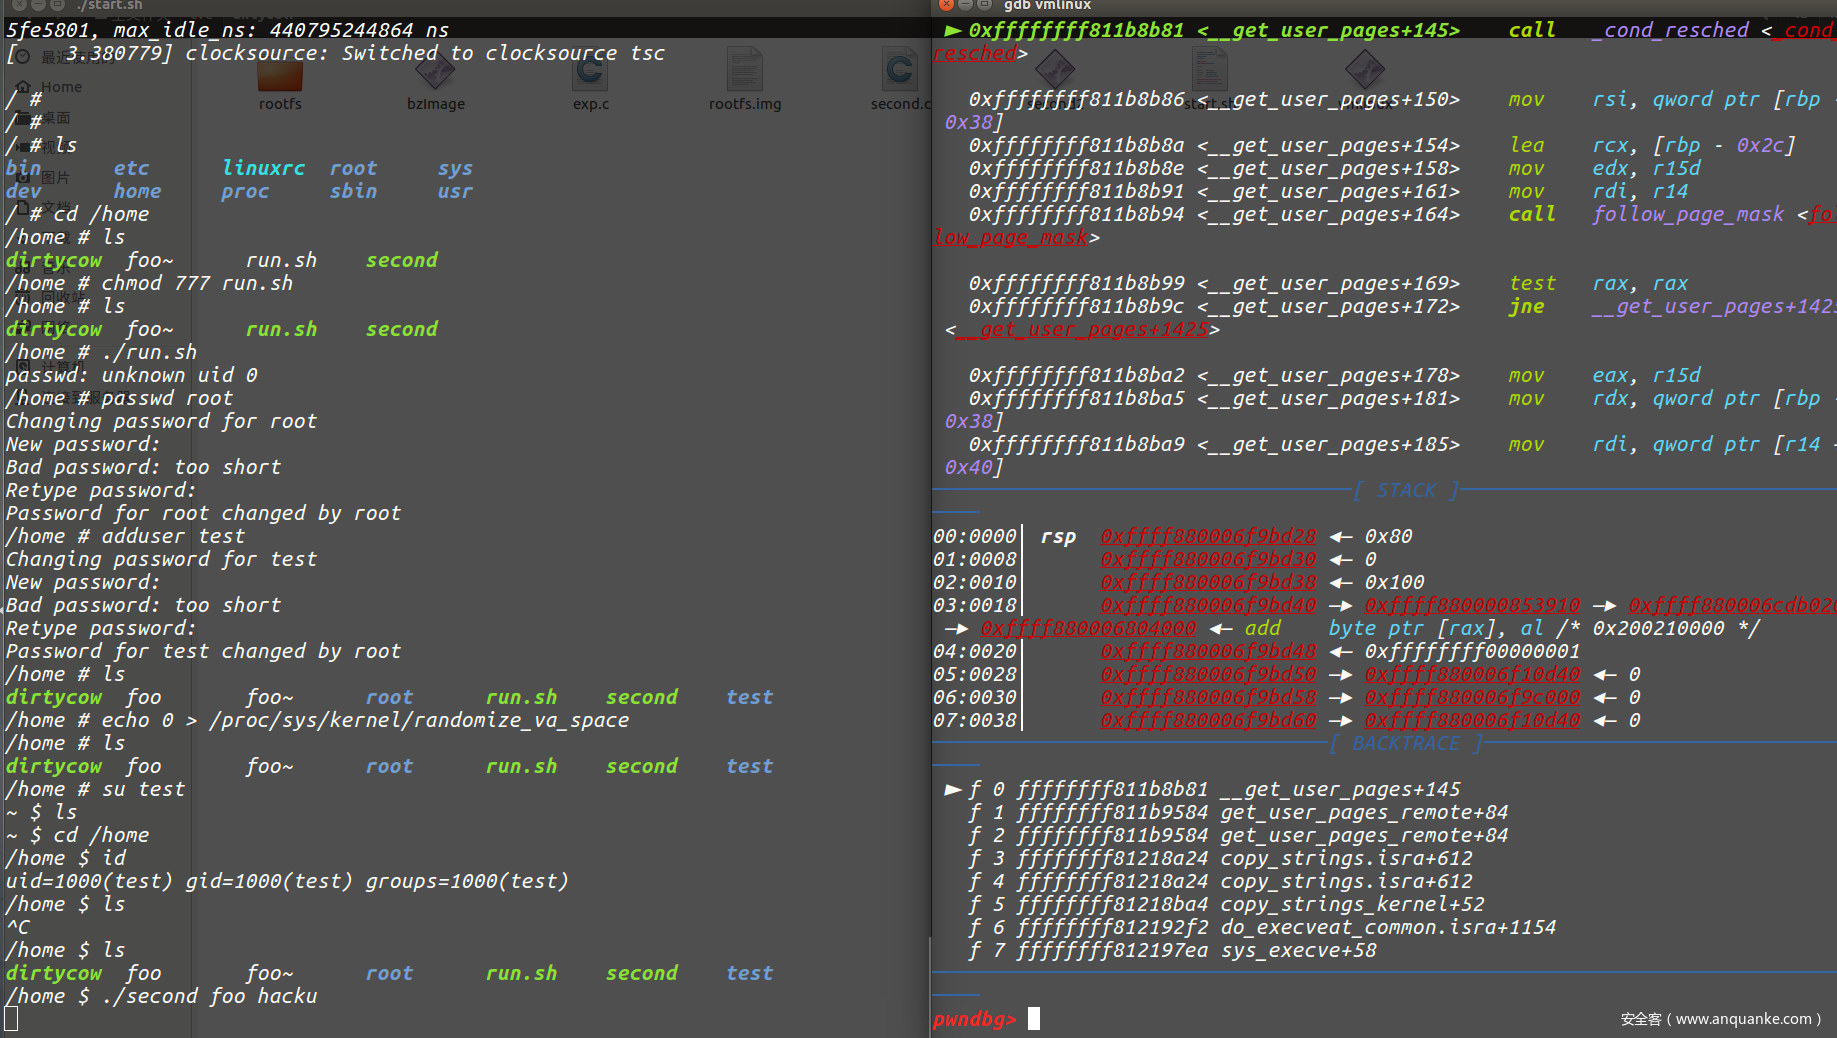Screen dimensions: 1837x1038
Task: Minimize the ./start.sh terminal window
Action: [40, 5]
